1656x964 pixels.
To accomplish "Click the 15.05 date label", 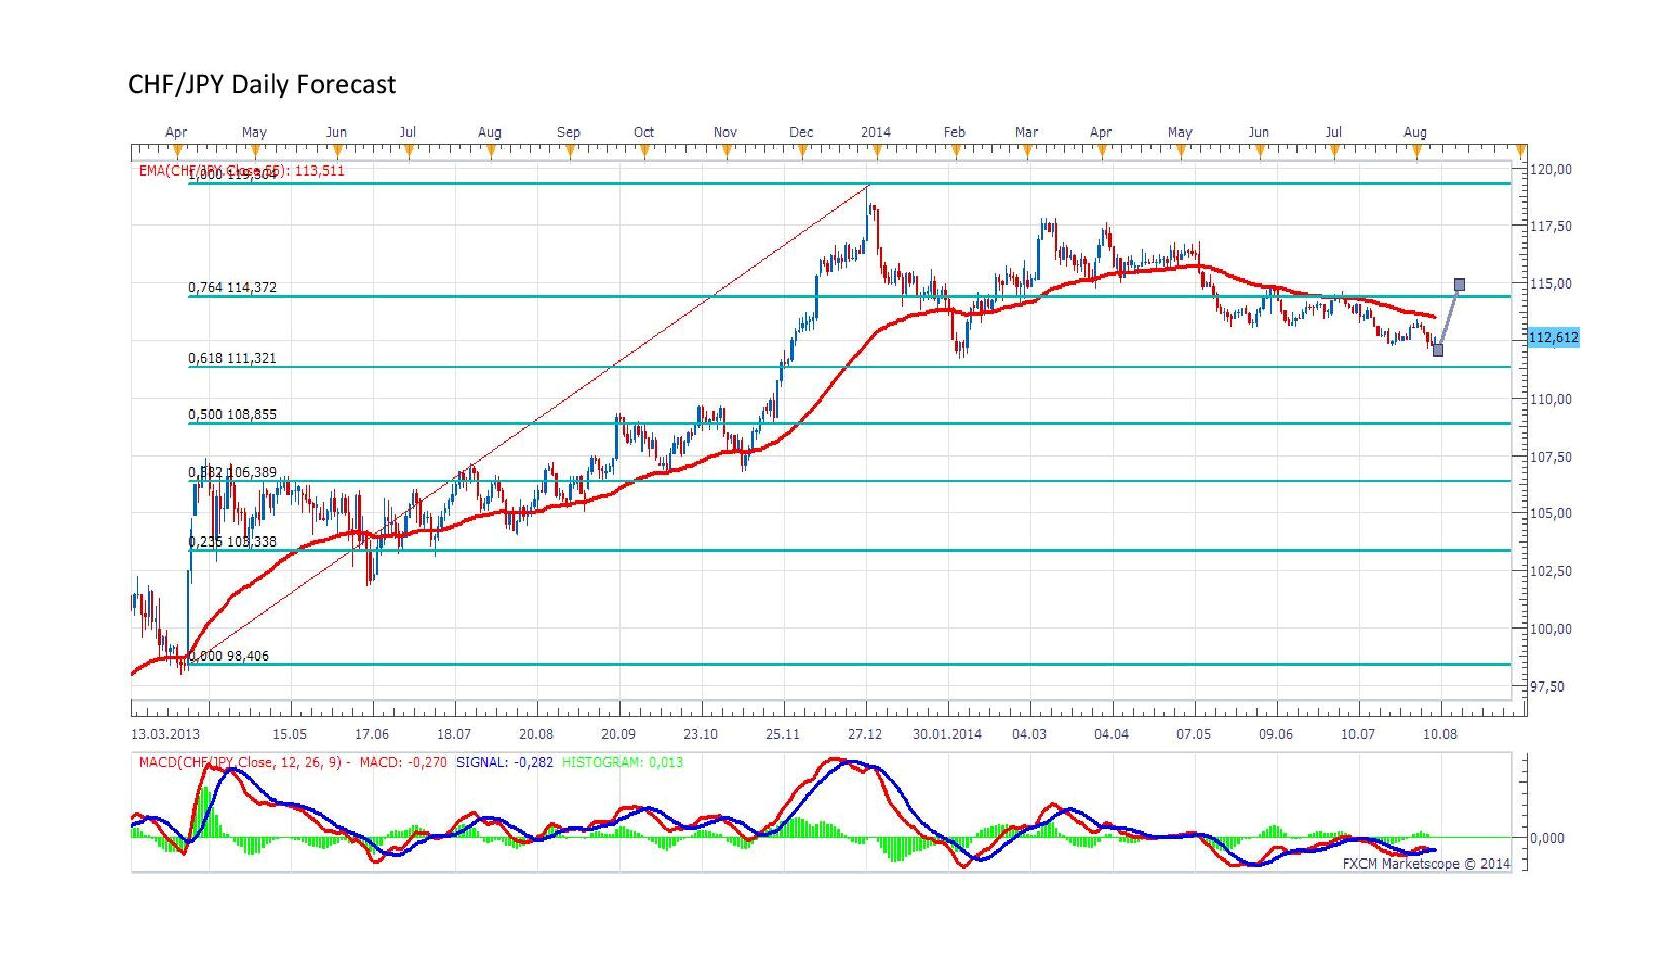I will tap(289, 734).
